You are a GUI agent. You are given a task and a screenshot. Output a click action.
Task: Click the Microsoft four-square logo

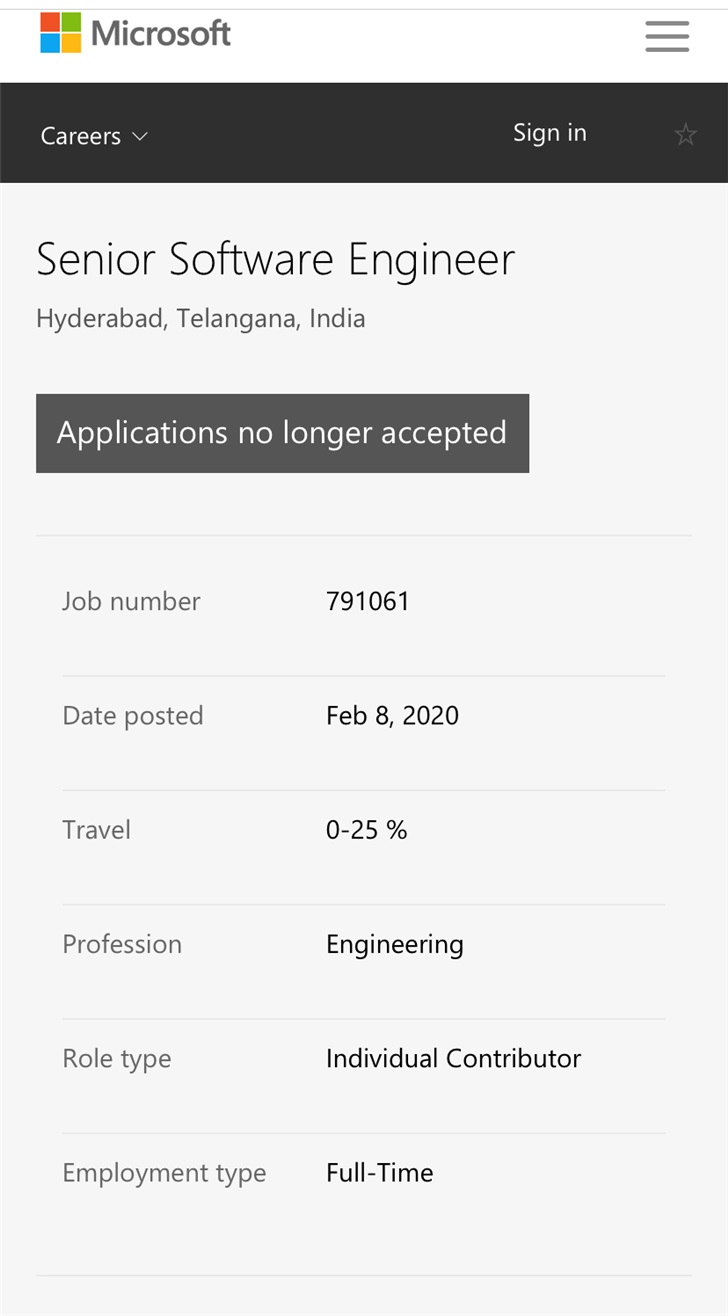pyautogui.click(x=60, y=33)
